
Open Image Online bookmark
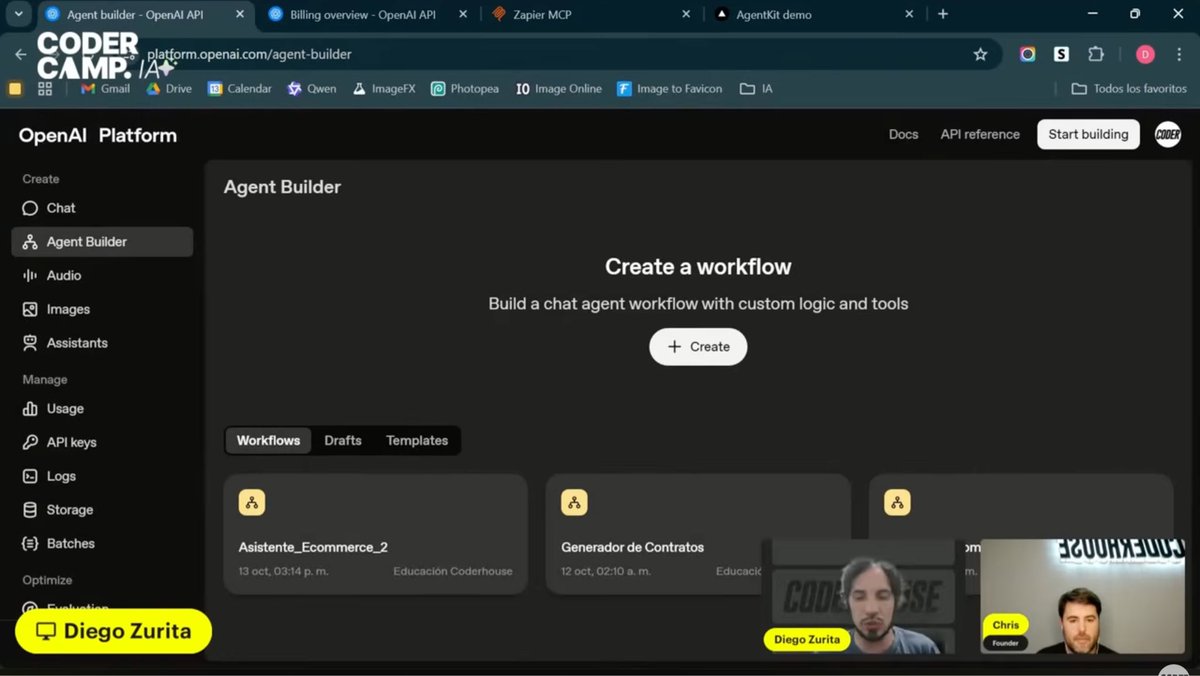point(559,89)
